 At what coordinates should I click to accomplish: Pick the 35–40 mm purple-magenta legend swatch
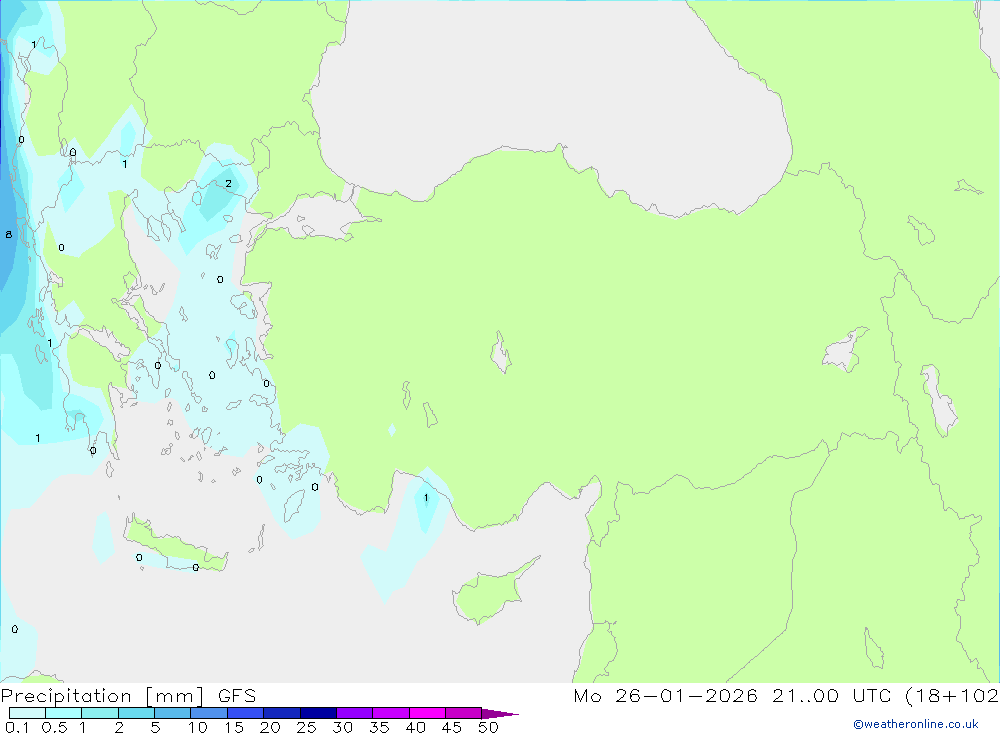[391, 713]
